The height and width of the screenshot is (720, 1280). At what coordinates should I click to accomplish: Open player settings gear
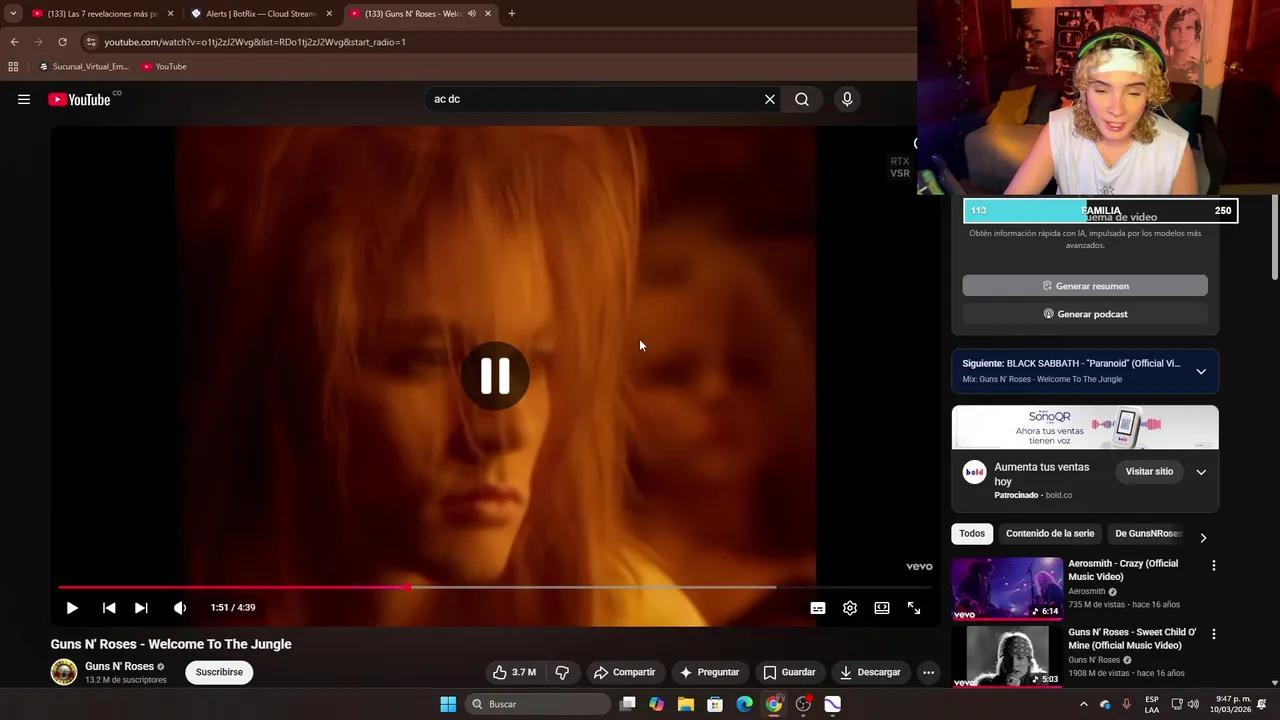pyautogui.click(x=850, y=608)
